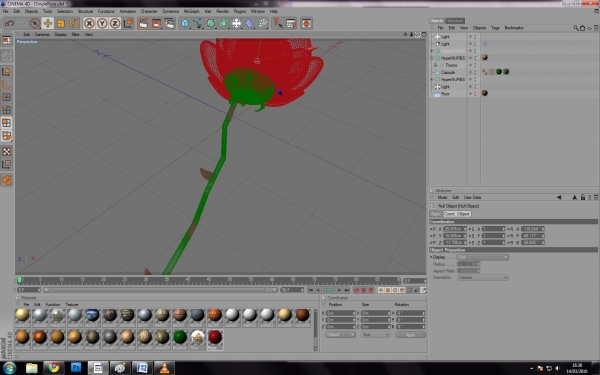Render to Picture Viewer
The image size is (600, 375).
point(157,23)
